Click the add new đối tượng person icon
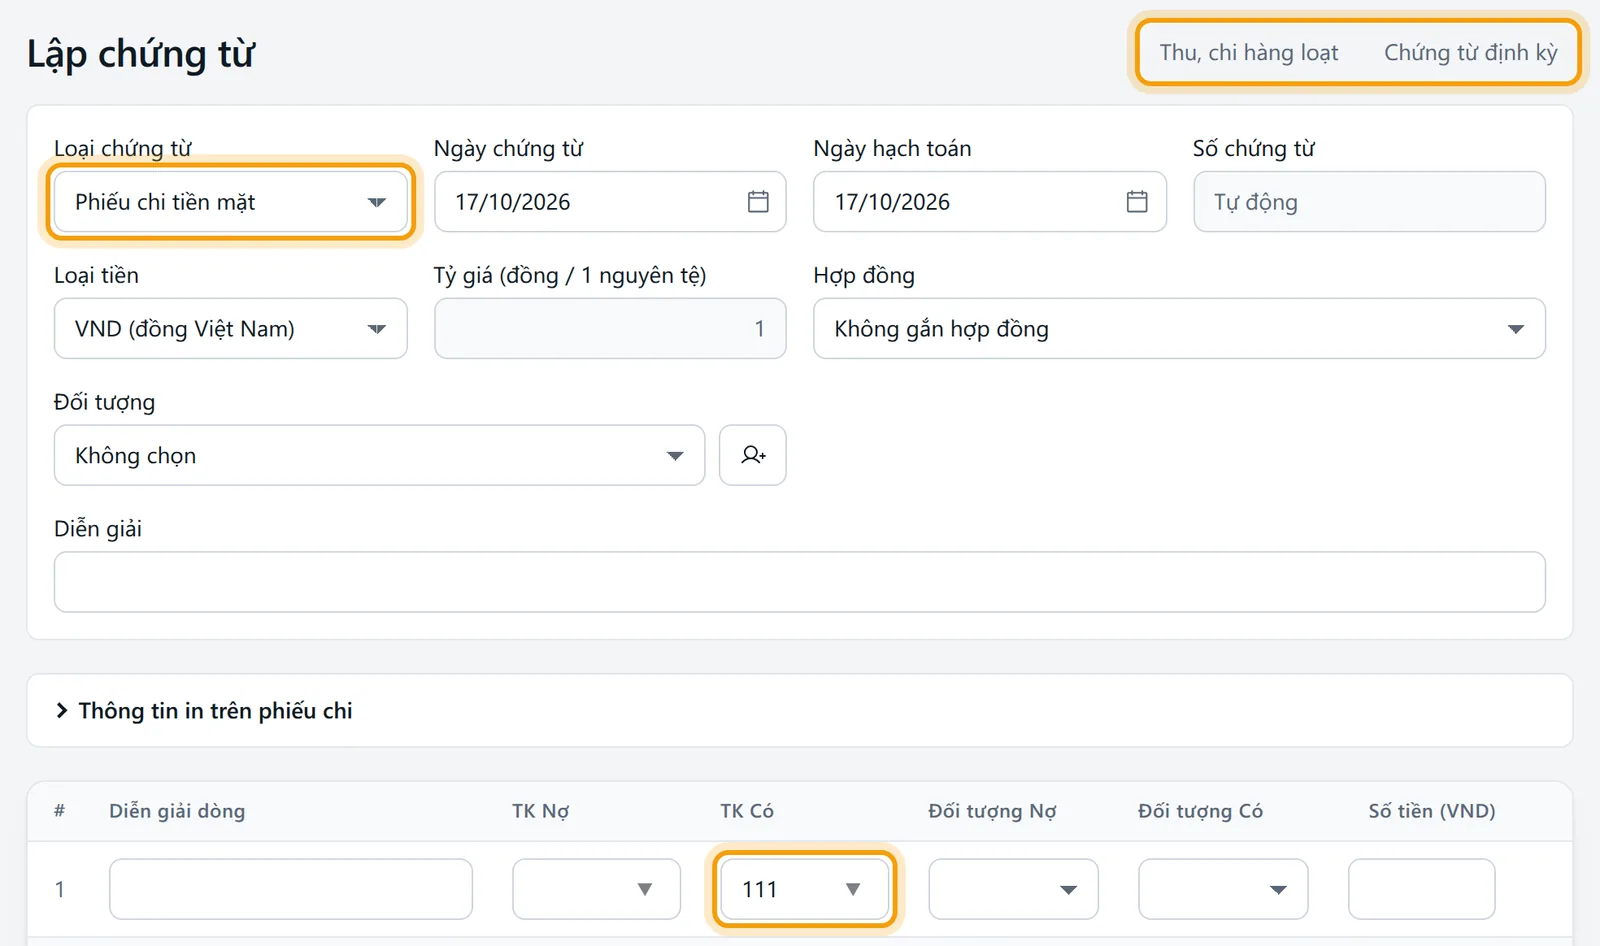 (x=753, y=455)
